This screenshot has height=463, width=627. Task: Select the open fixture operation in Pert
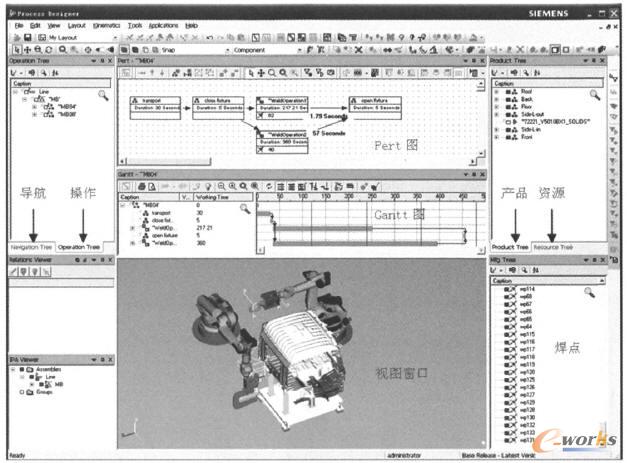(x=375, y=105)
